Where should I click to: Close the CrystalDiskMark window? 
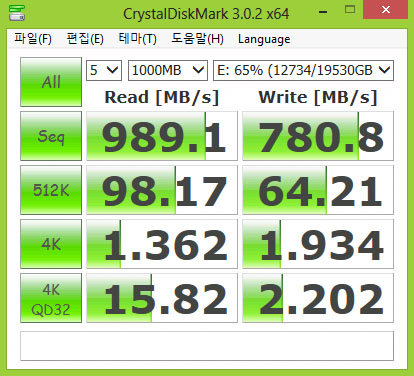386,10
